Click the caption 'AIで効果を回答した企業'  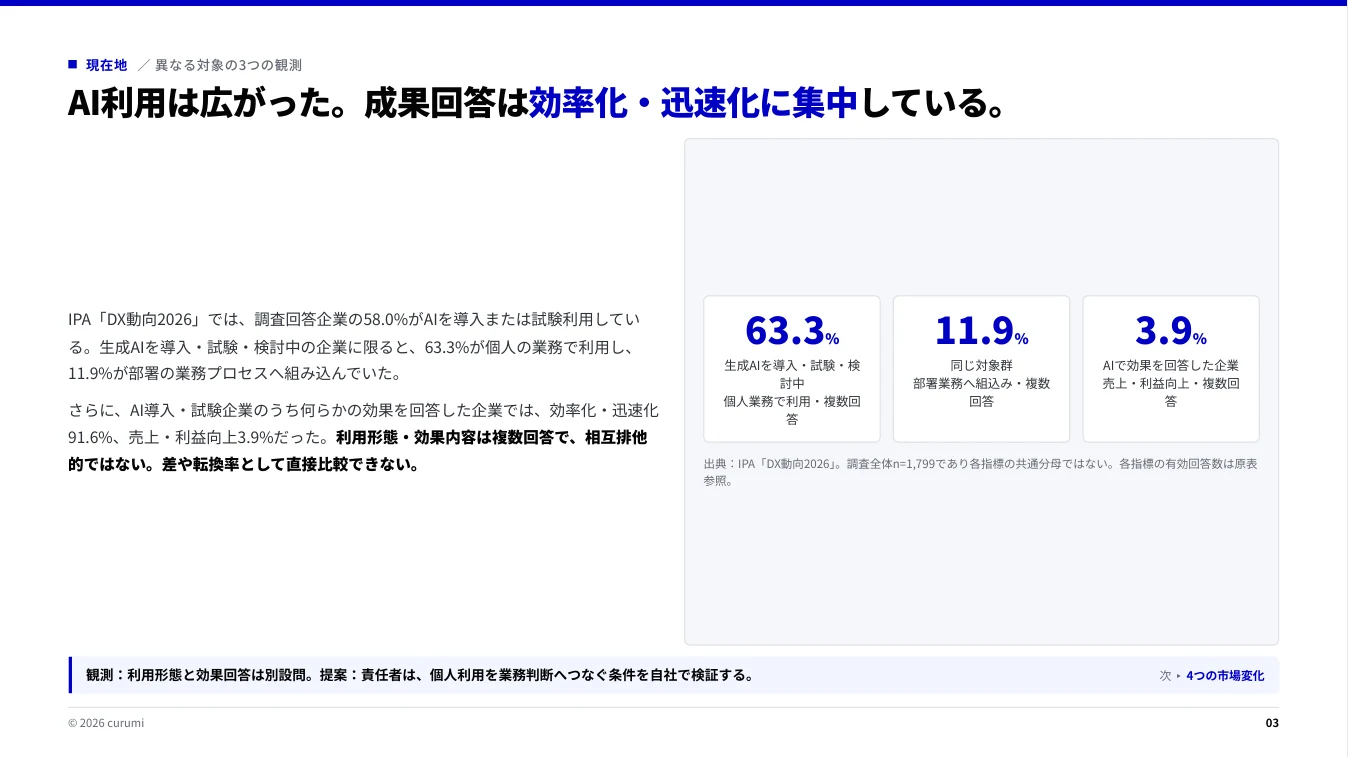click(1171, 365)
